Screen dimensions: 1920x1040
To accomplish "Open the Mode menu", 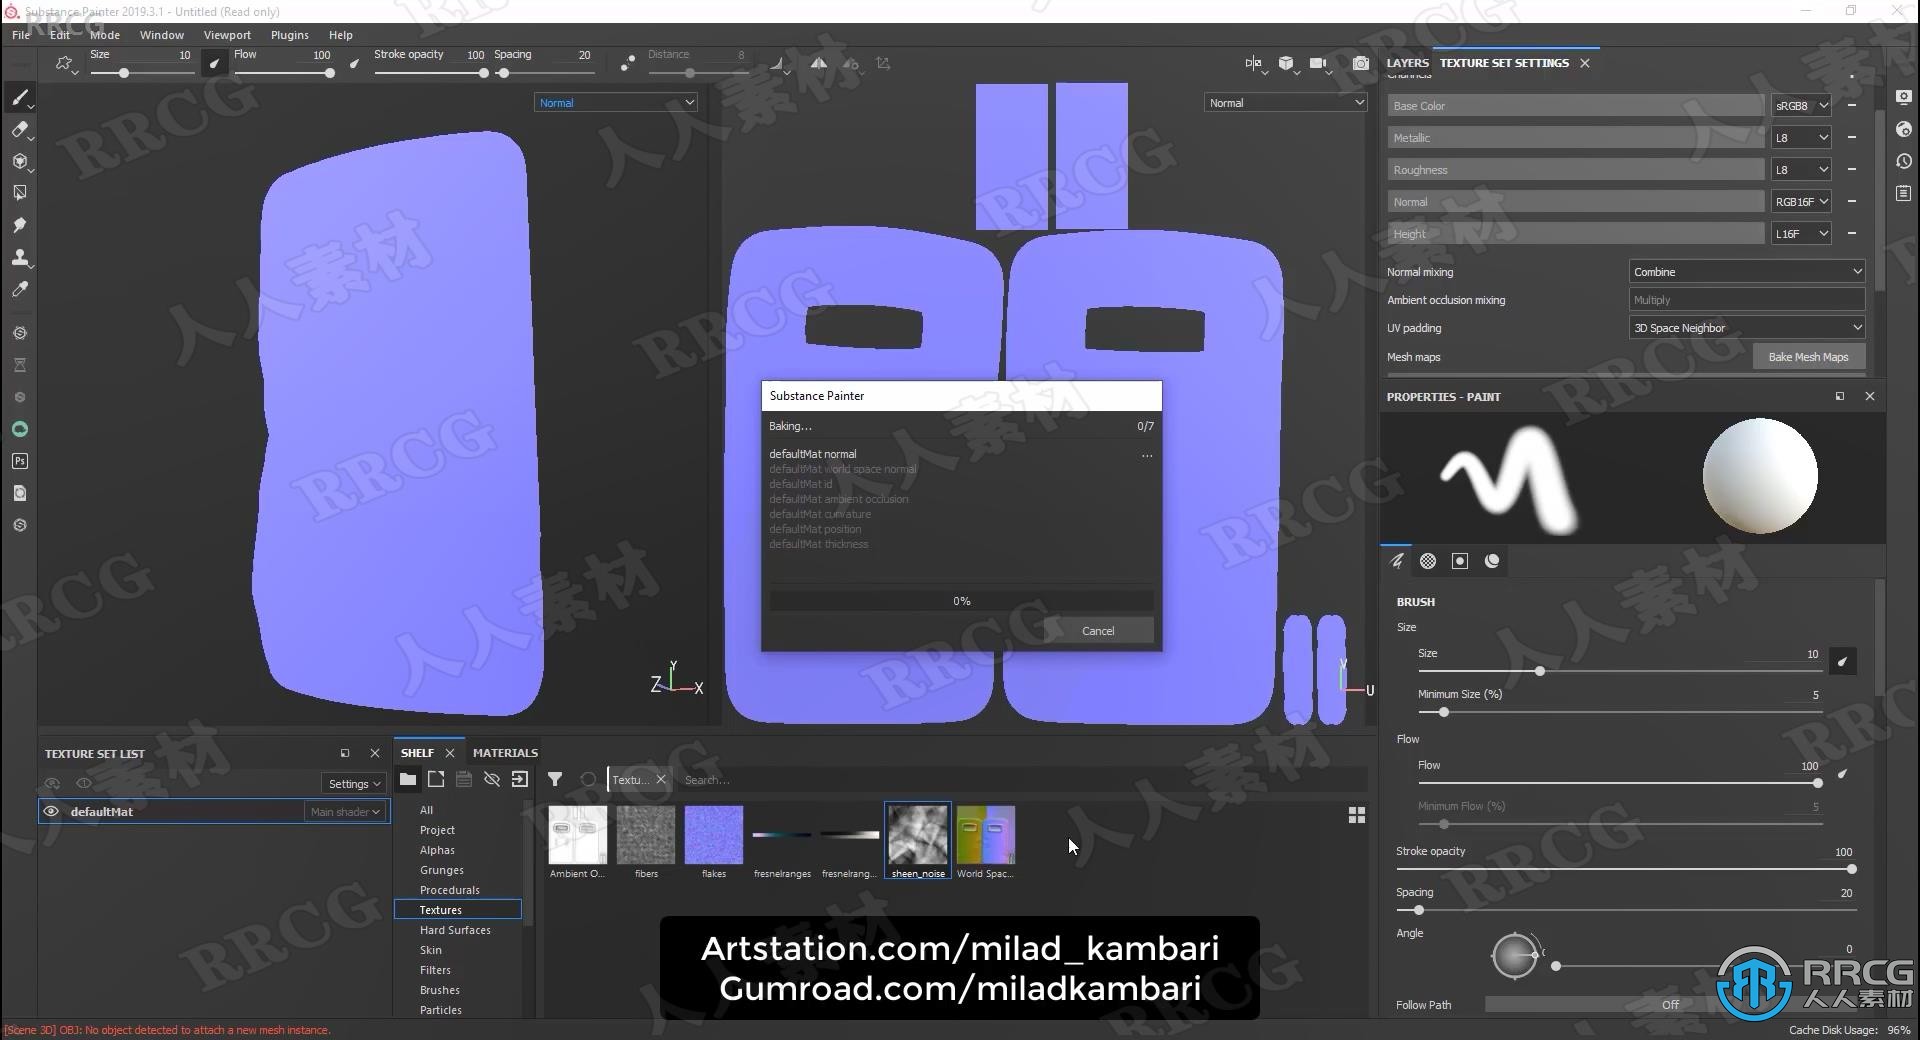I will (105, 34).
